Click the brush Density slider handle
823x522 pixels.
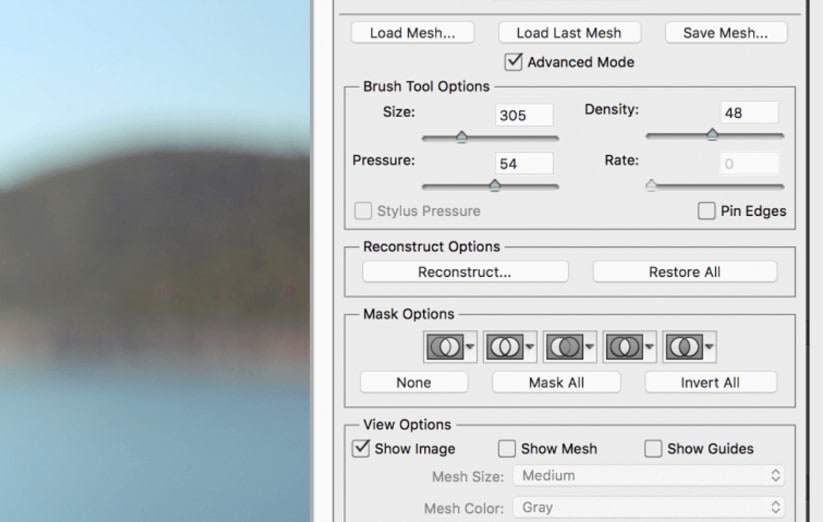point(712,135)
